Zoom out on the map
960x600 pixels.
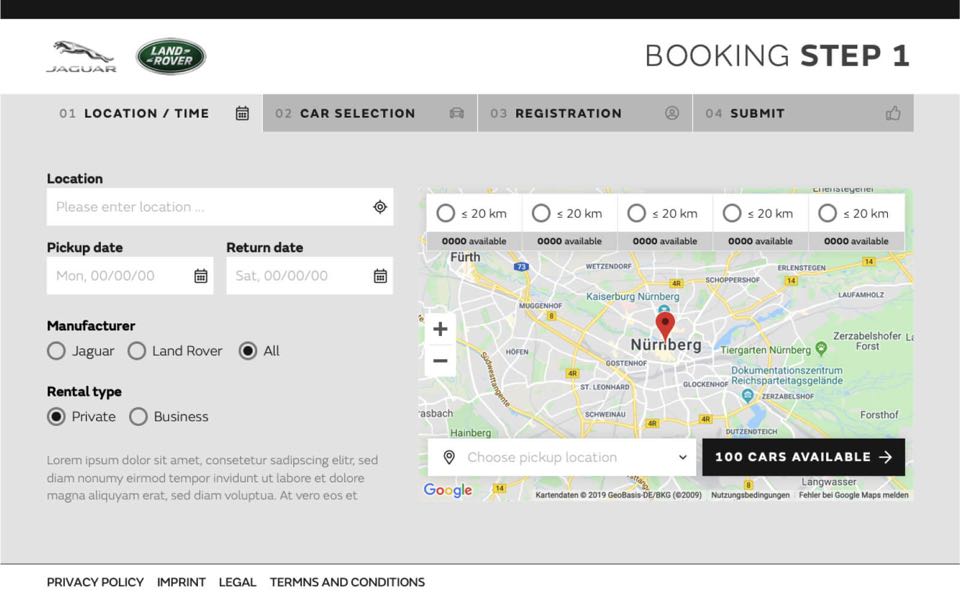(x=440, y=361)
